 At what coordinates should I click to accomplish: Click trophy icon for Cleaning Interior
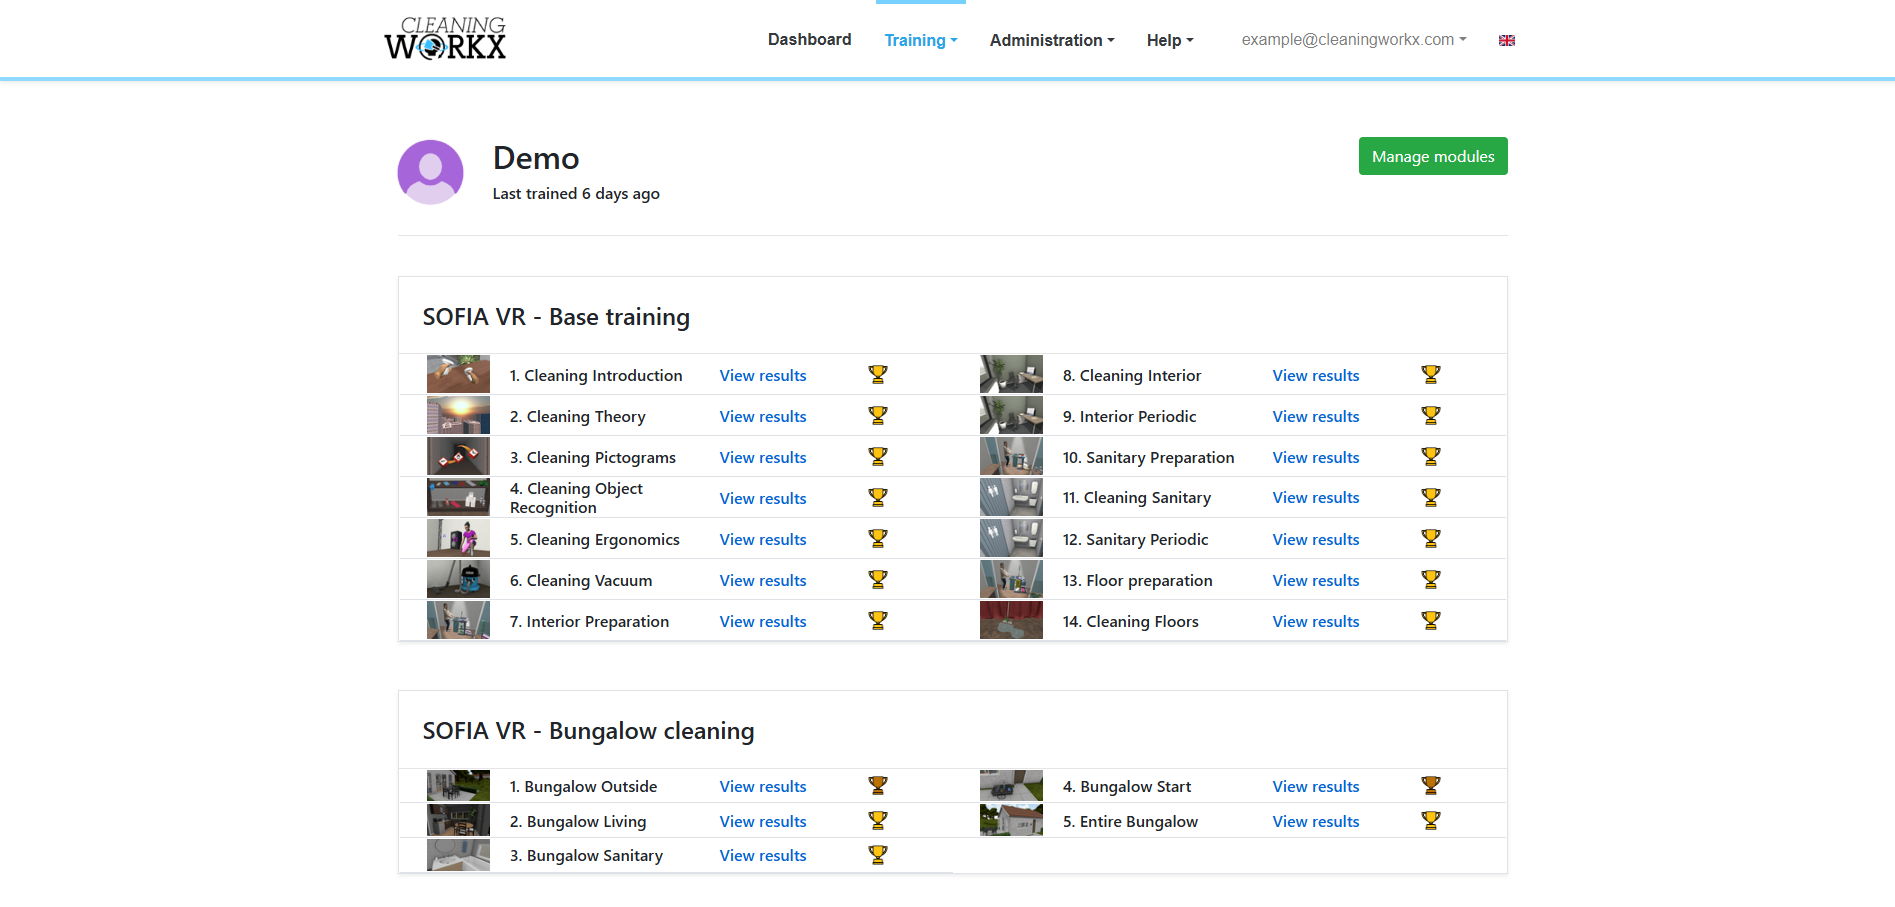click(x=1431, y=374)
